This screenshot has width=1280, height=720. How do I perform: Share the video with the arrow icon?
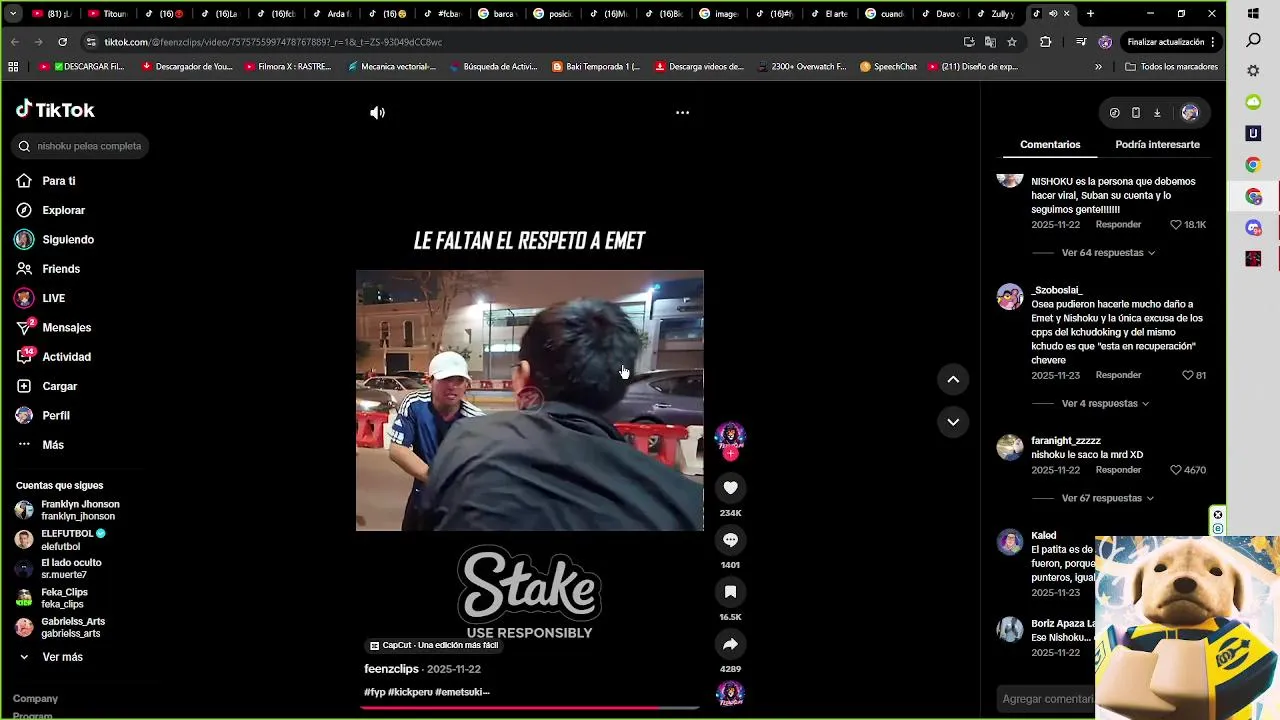tap(730, 644)
